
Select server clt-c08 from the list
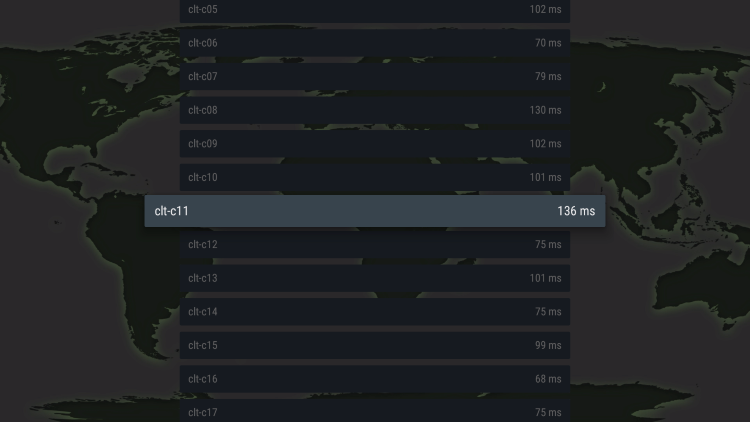(x=375, y=110)
